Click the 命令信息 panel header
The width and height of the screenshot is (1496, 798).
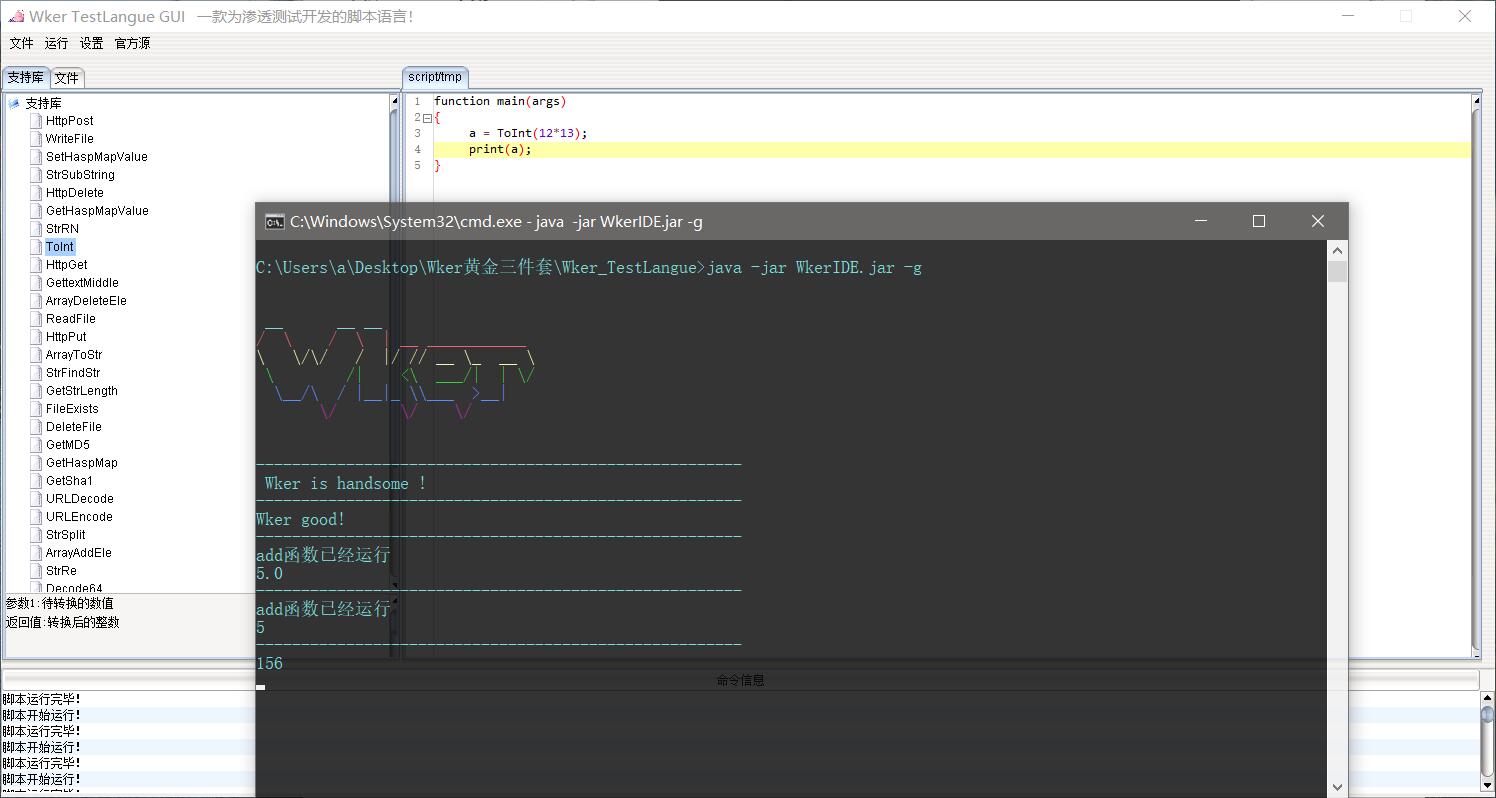(740, 680)
